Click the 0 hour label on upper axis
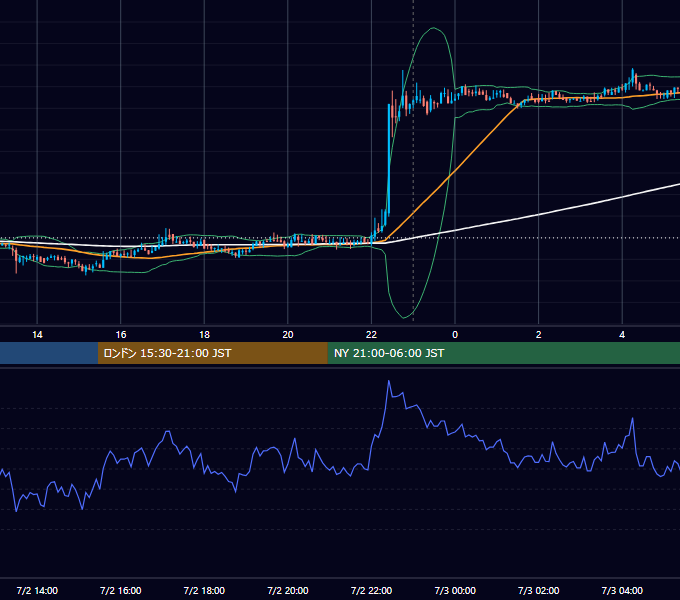The width and height of the screenshot is (680, 600). pyautogui.click(x=455, y=335)
